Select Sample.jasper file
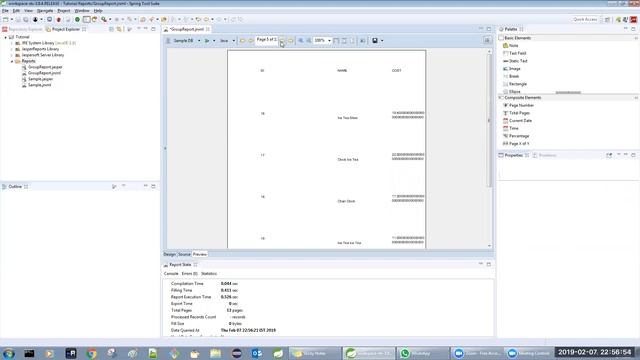This screenshot has width=640, height=360. click(x=40, y=79)
